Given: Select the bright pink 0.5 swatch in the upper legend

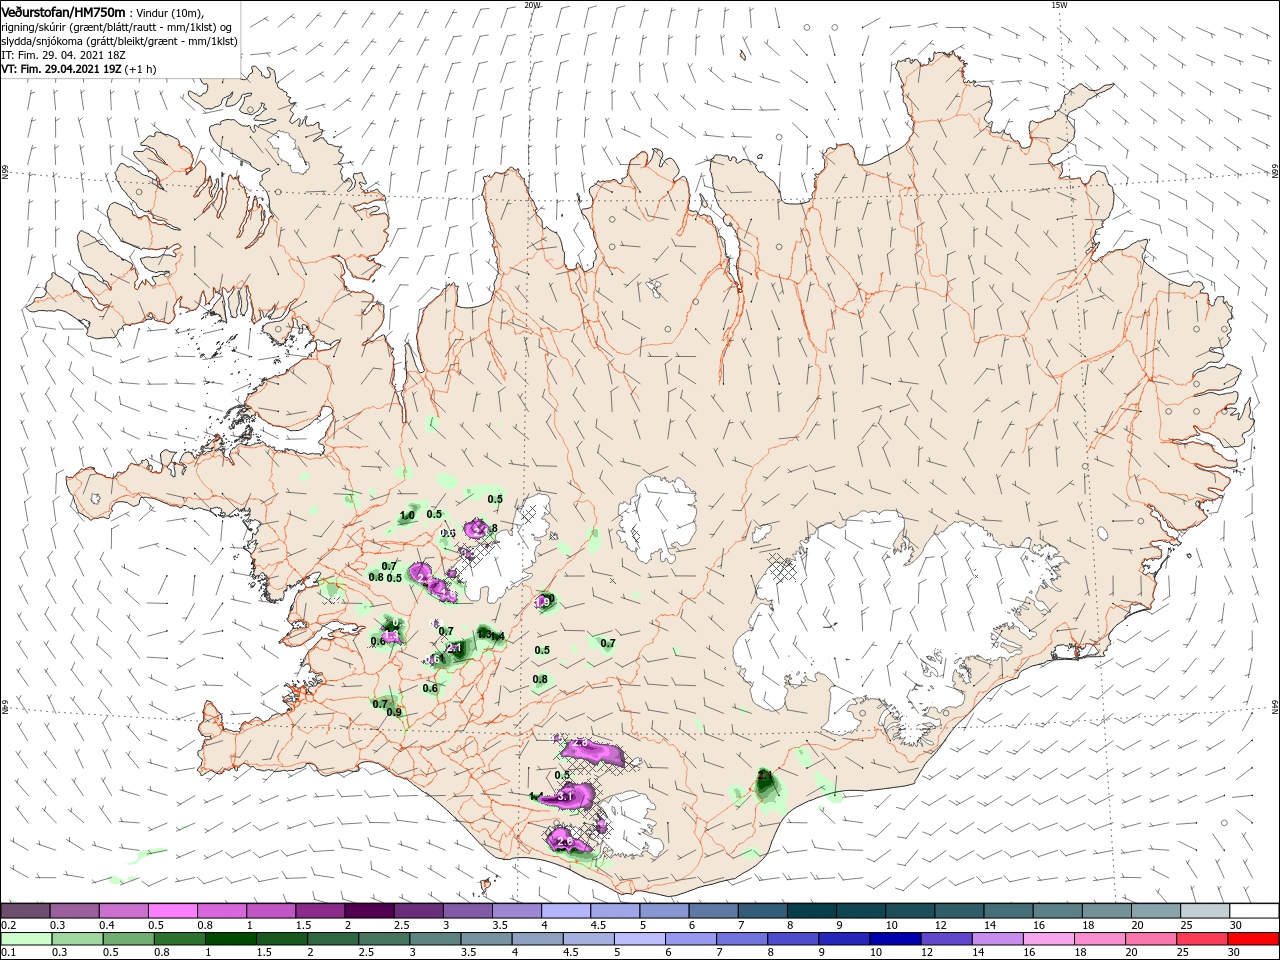Looking at the screenshot, I should point(172,911).
